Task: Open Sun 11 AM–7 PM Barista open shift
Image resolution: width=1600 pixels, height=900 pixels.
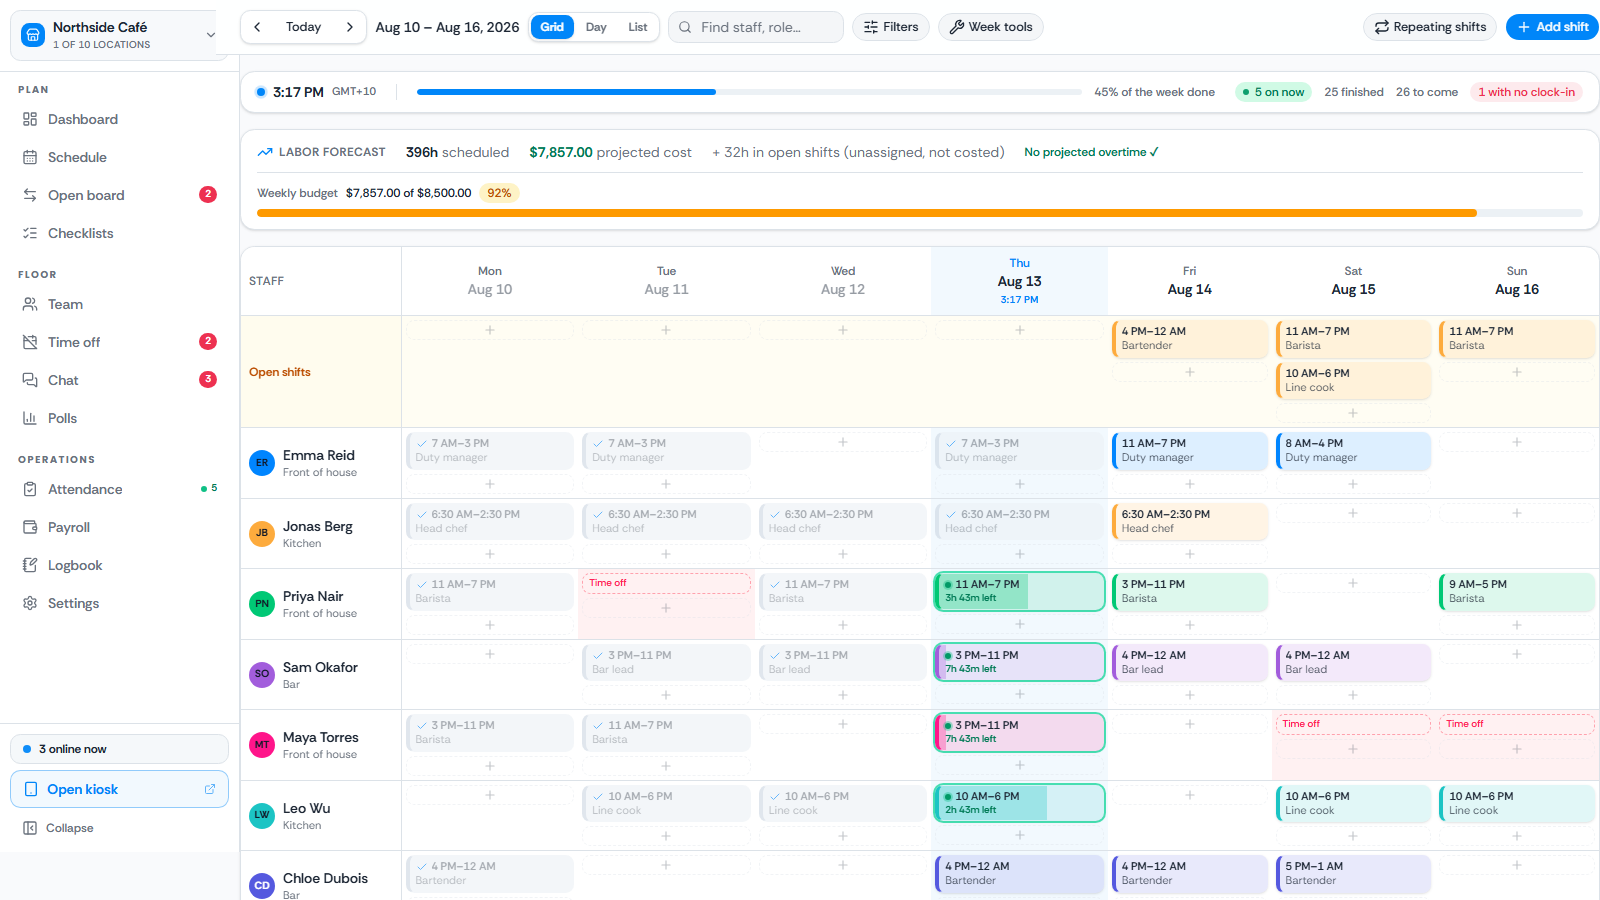Action: click(x=1517, y=338)
